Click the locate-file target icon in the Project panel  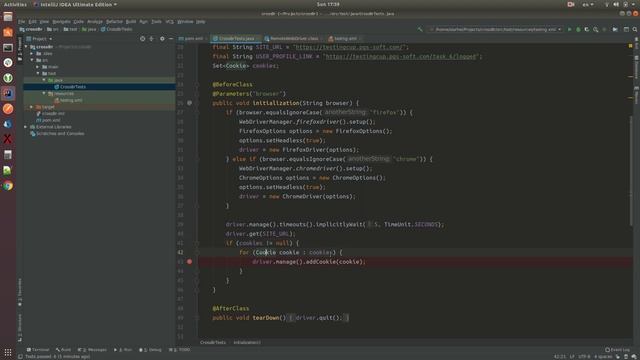point(142,39)
